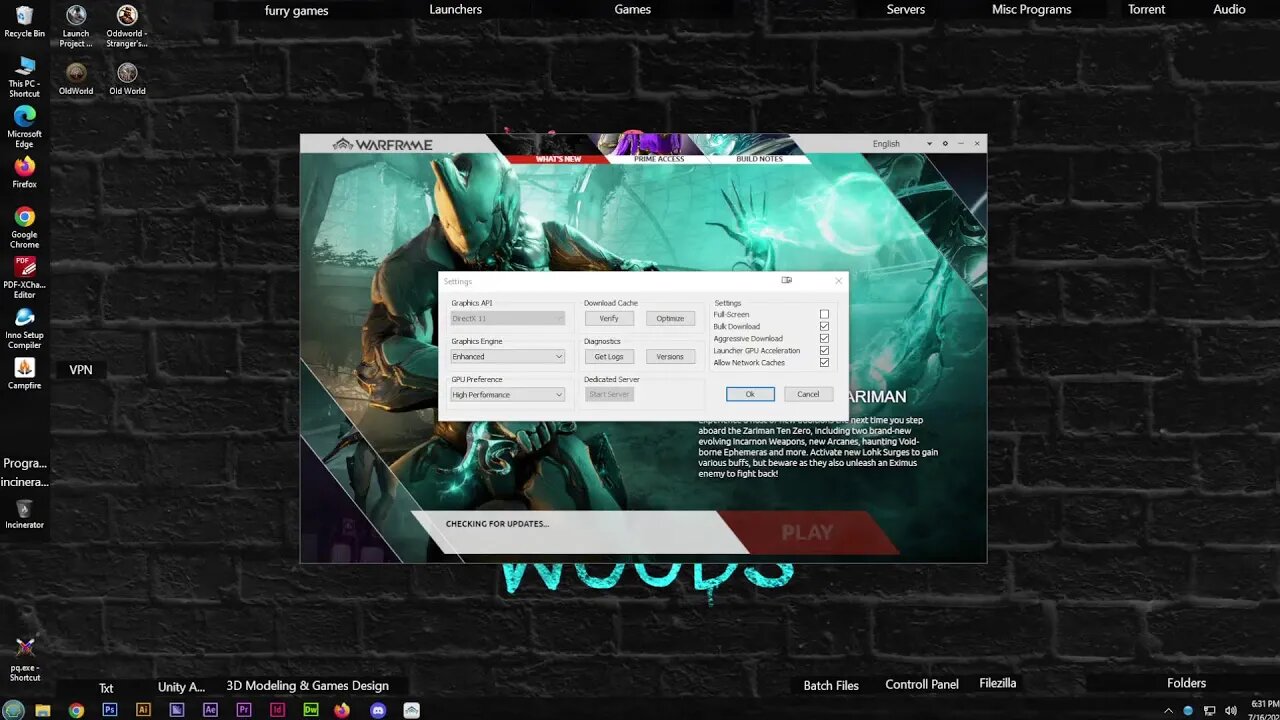Click the Start Server button
Viewport: 1280px width, 720px height.
[x=609, y=394]
